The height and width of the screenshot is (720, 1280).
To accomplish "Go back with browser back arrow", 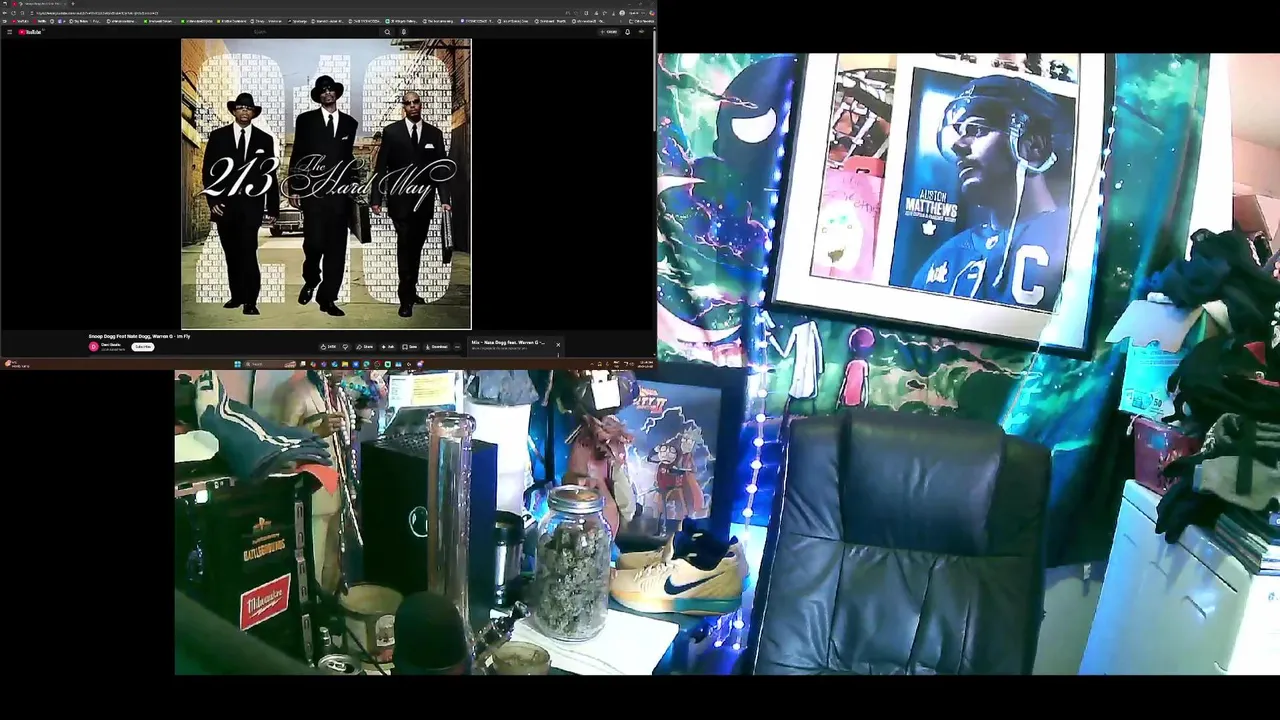I will (5, 13).
